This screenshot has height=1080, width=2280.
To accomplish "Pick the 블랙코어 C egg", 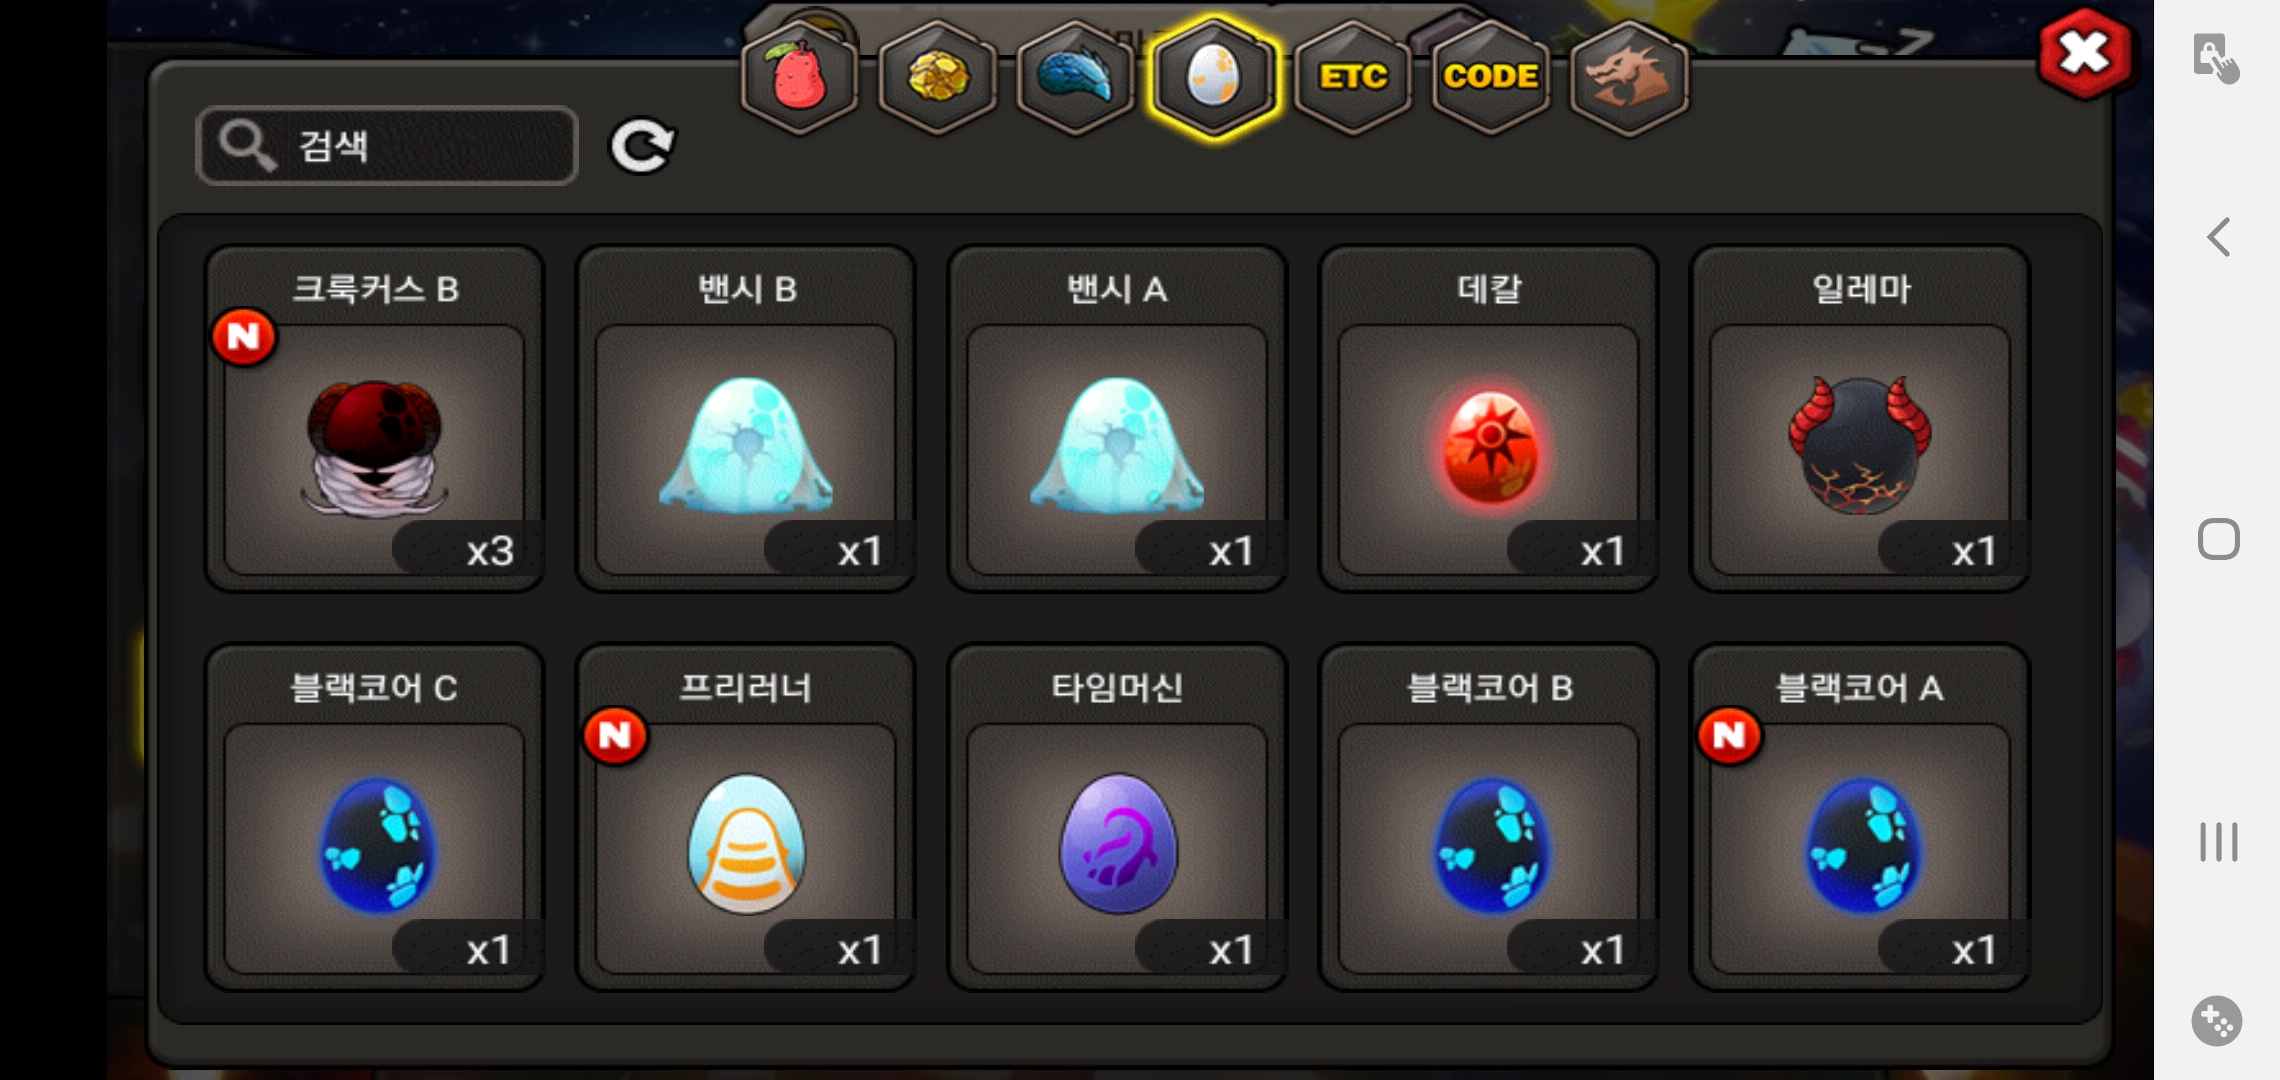I will pyautogui.click(x=374, y=817).
